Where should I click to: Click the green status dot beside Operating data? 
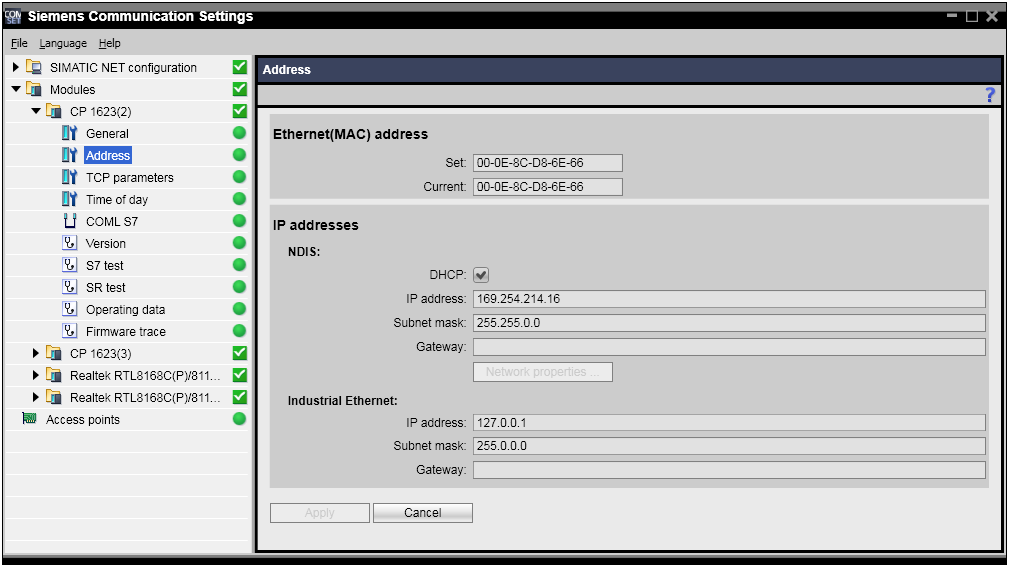point(239,309)
